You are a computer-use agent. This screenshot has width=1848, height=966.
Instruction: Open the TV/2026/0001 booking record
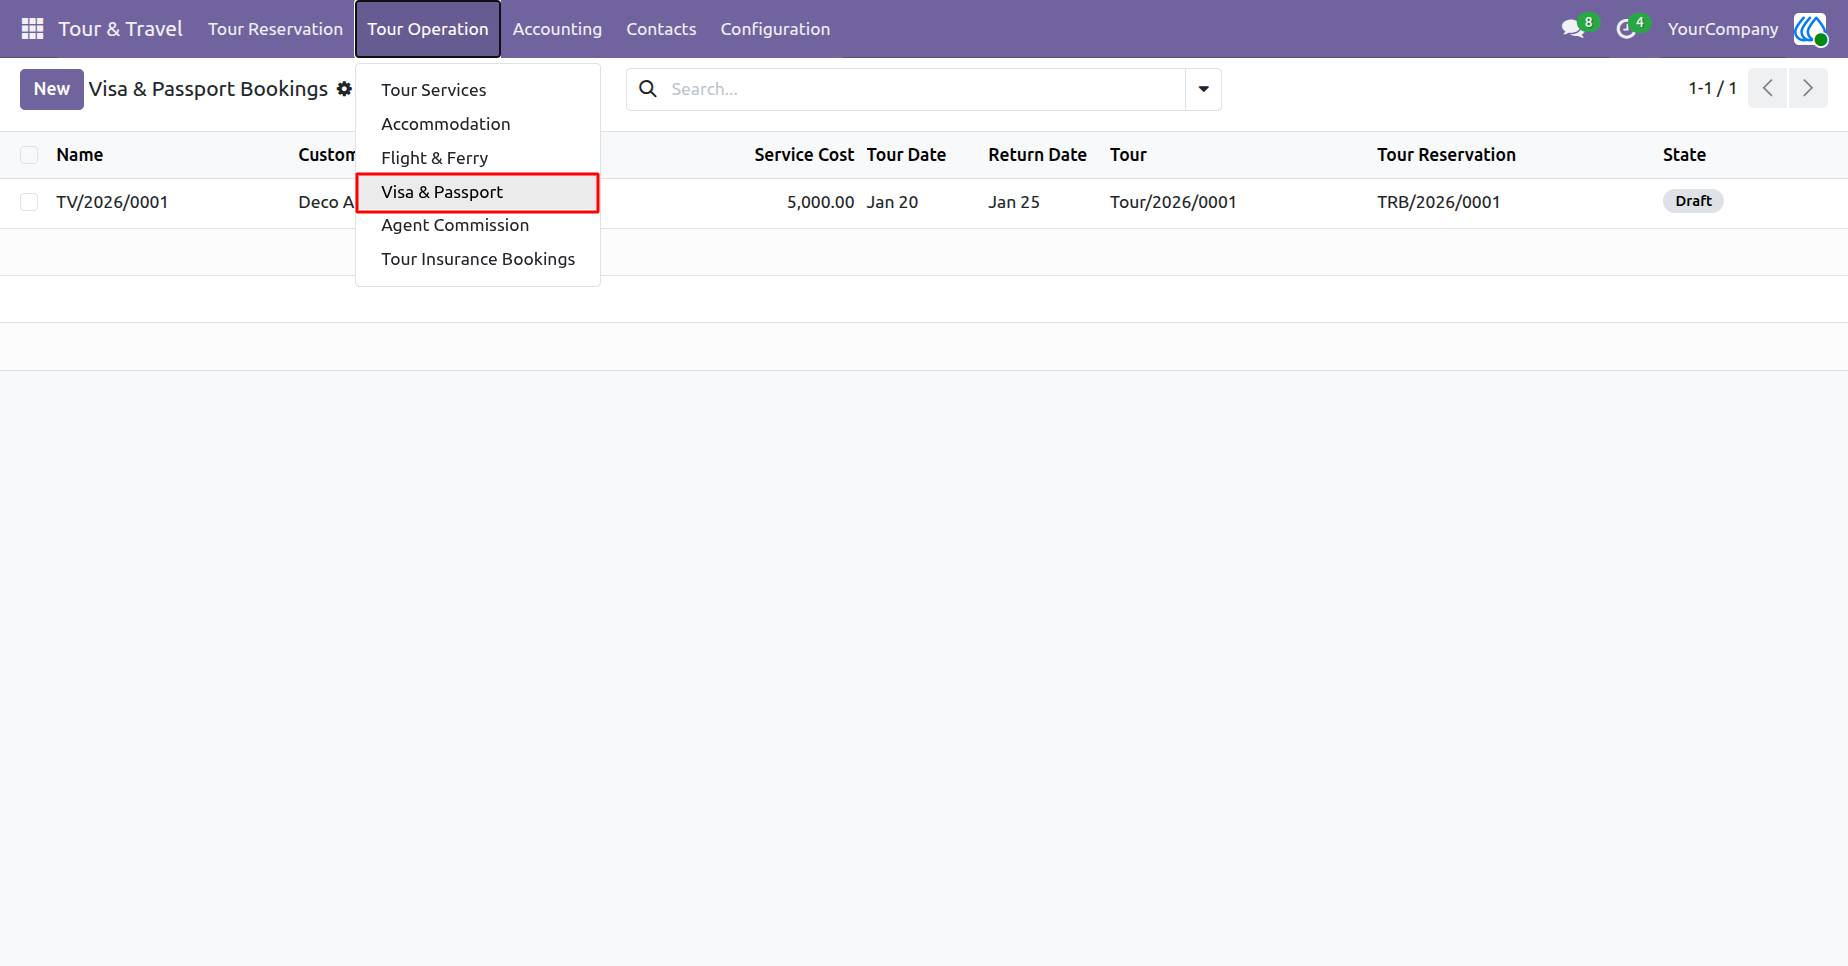pos(112,202)
